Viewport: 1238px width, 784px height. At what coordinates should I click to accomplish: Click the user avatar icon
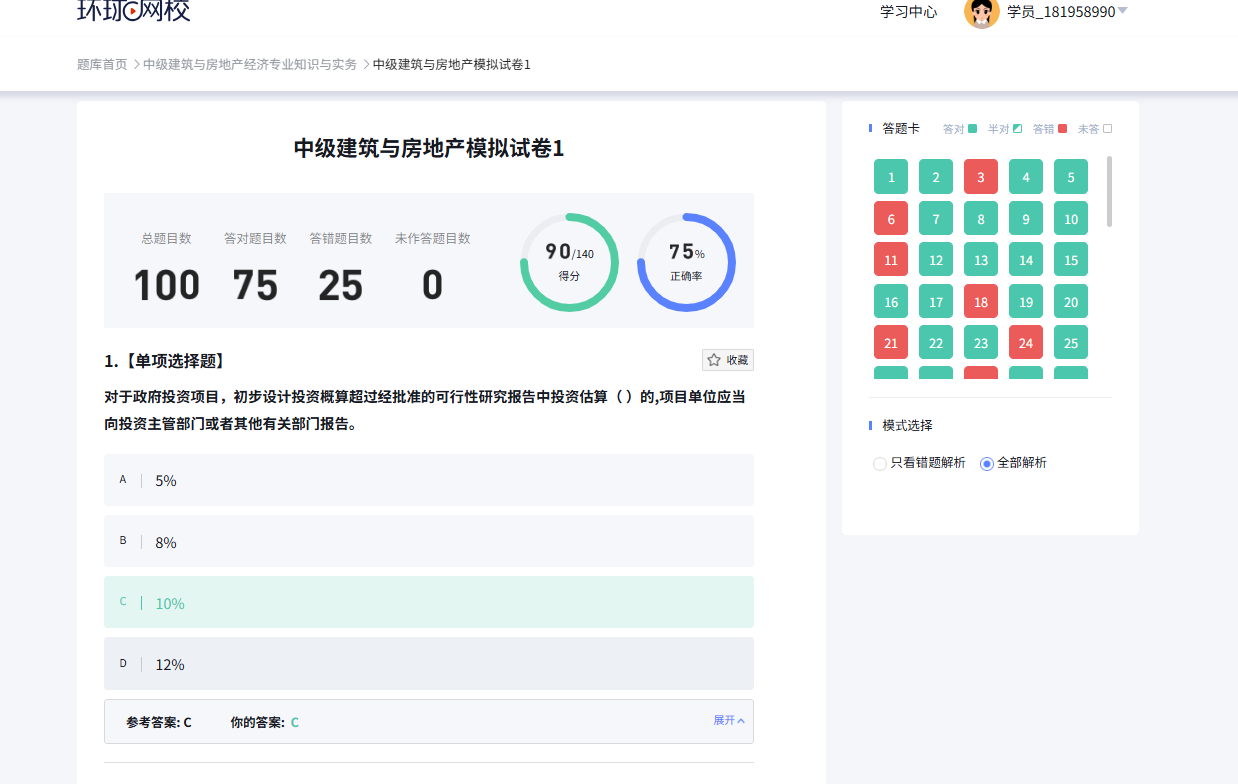981,12
